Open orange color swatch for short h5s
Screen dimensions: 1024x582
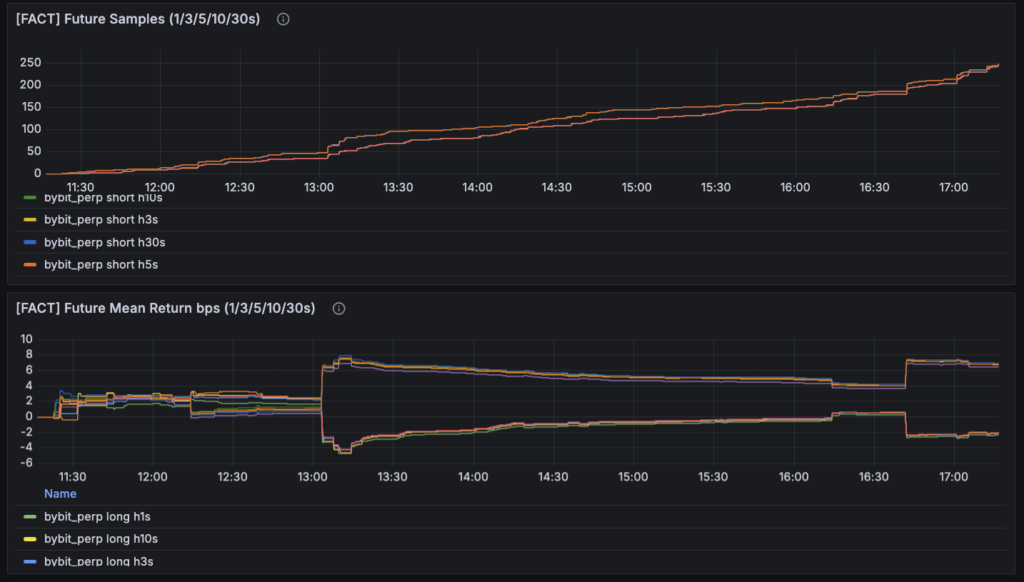tap(29, 264)
